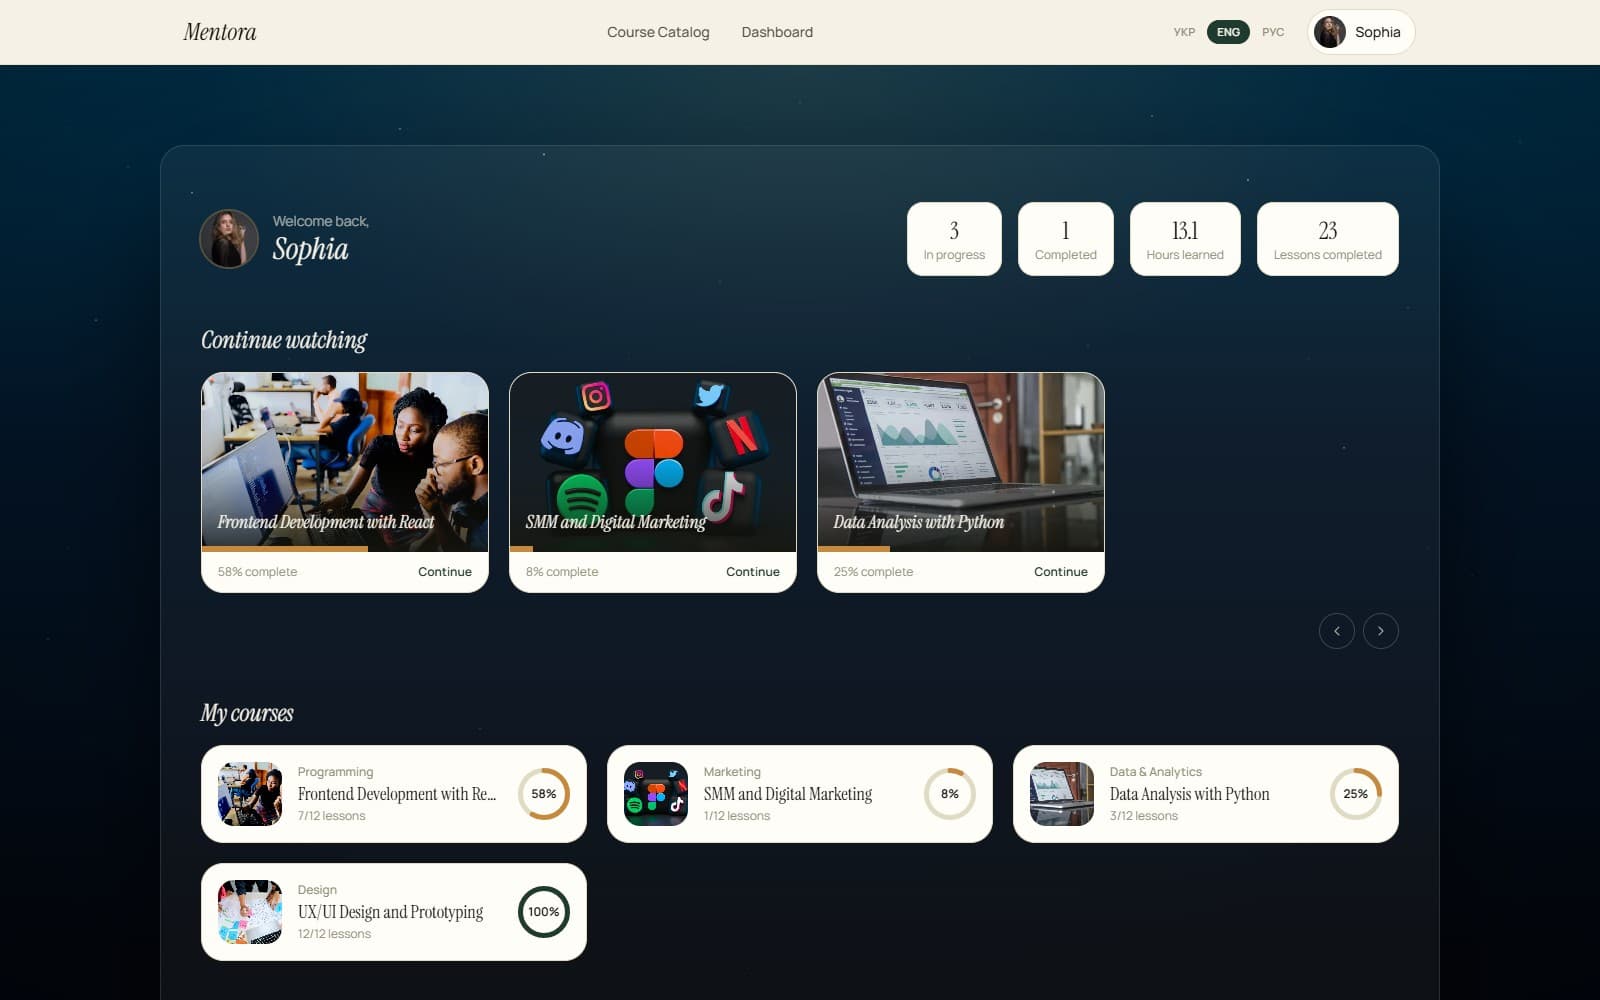Open UX/UI Design and Prototyping course
This screenshot has width=1600, height=1000.
(x=390, y=912)
